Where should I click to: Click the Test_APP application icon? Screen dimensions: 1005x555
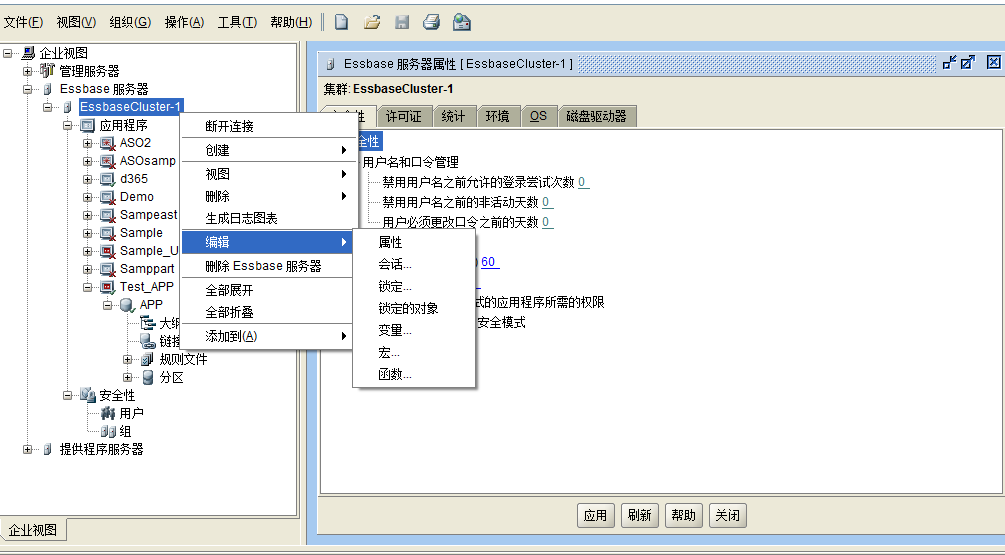tap(108, 286)
